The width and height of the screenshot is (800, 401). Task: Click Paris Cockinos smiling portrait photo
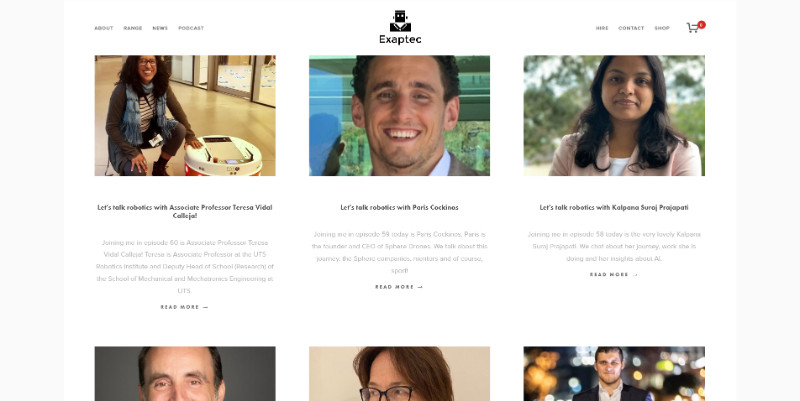click(399, 116)
